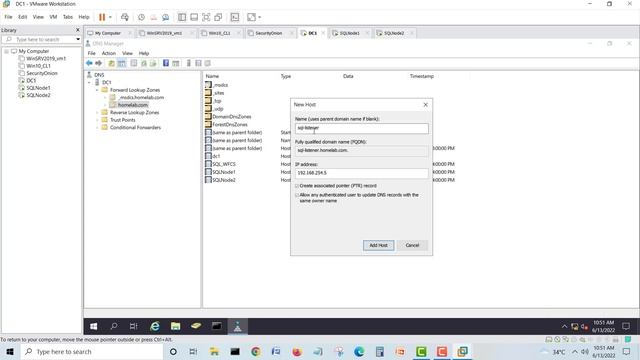Click the library search input field
This screenshot has height=360, width=640.
(38, 40)
